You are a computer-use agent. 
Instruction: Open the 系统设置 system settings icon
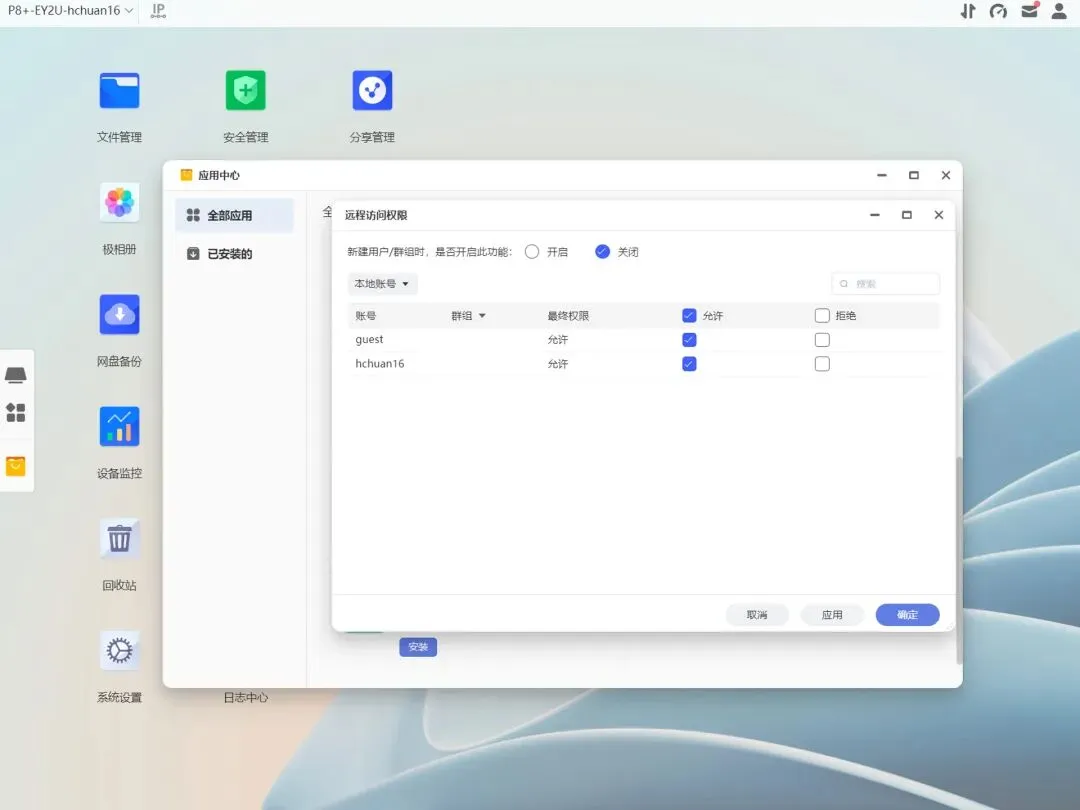119,651
